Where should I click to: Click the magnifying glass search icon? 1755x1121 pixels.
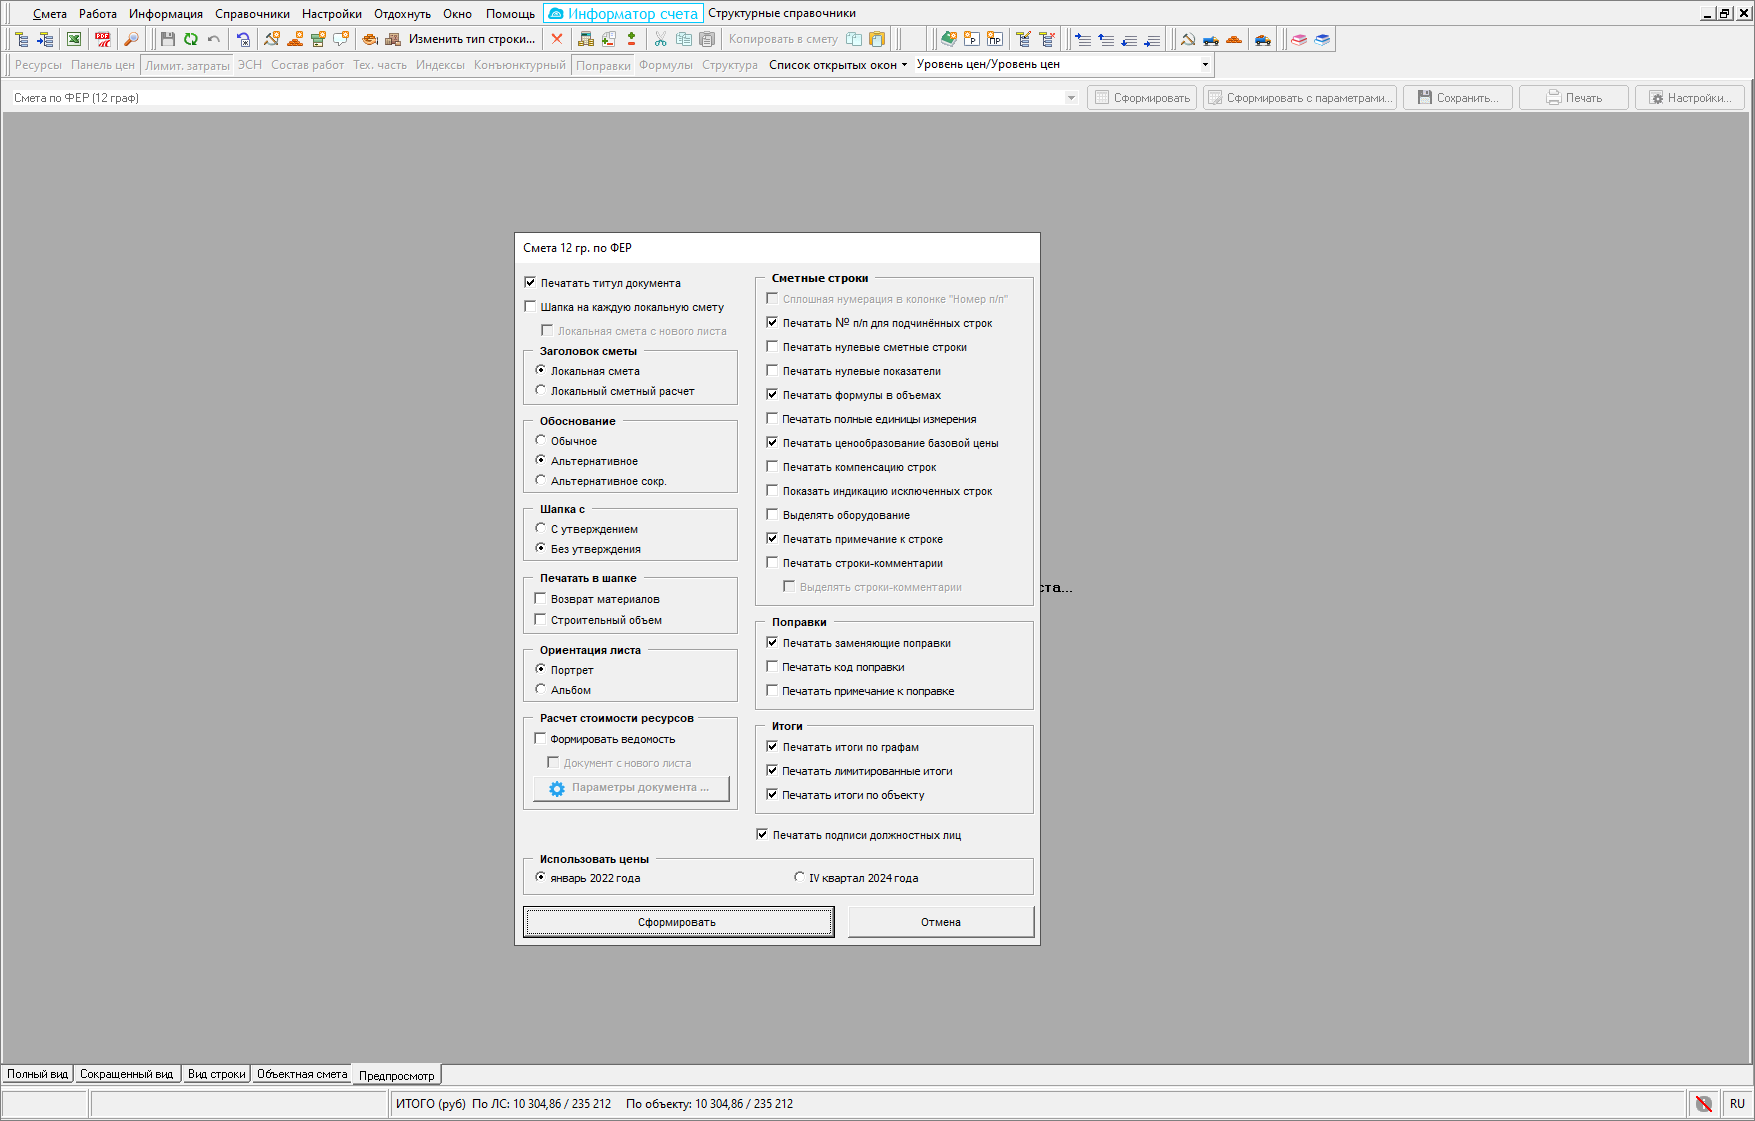tap(131, 39)
